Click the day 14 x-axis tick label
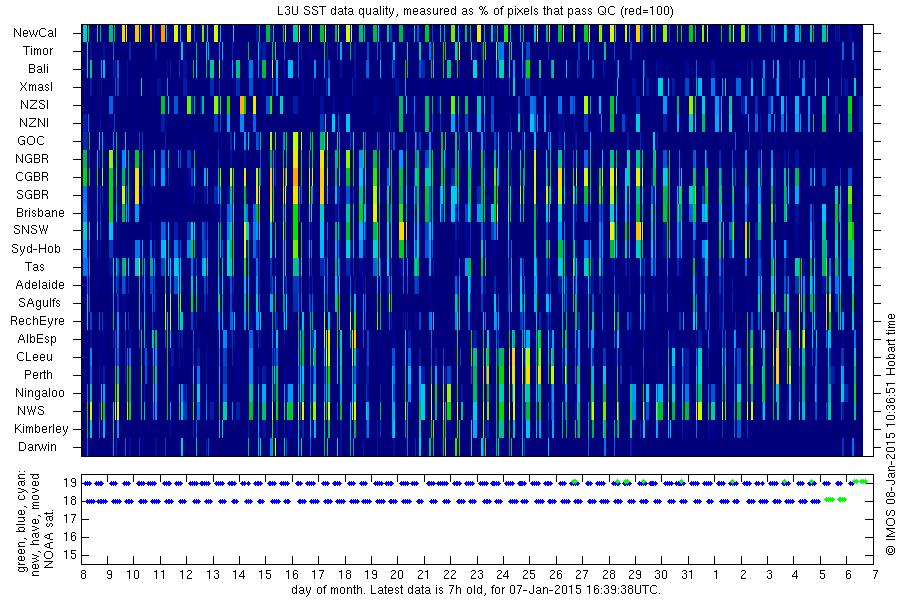900x600 pixels. [x=239, y=575]
